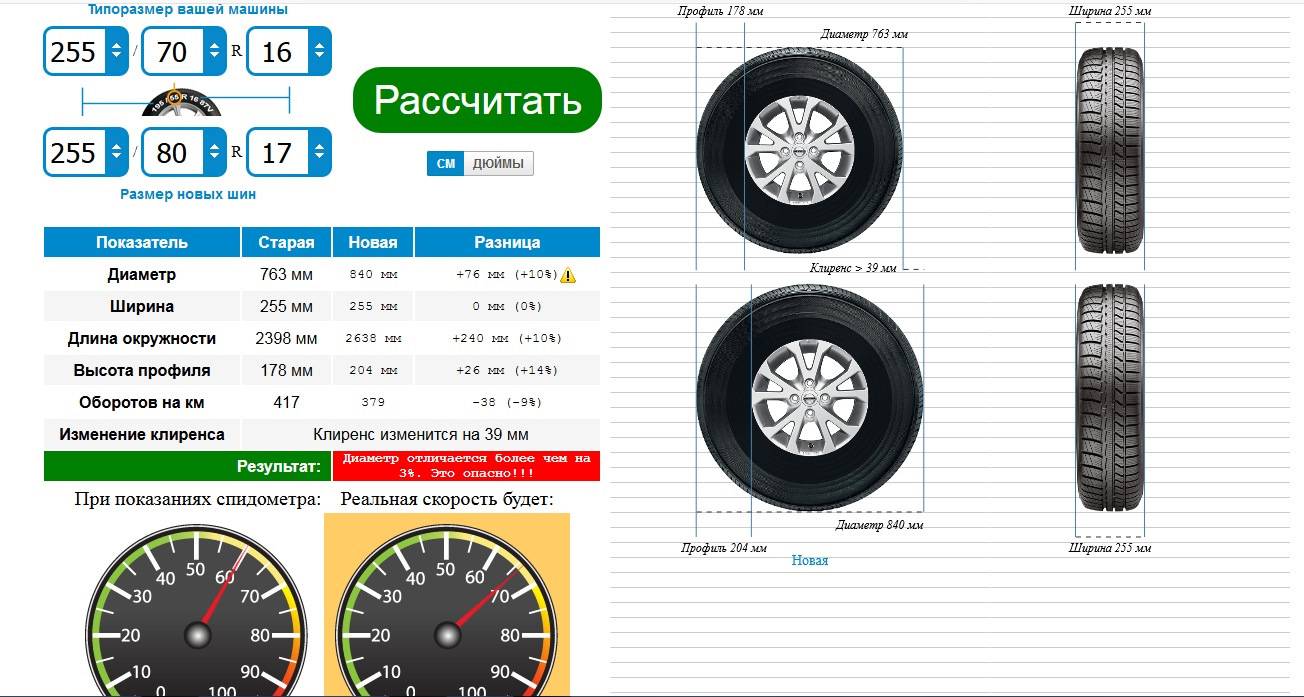Click the Клиренс > 39 мм diagram label
The image size is (1304, 697).
click(853, 268)
